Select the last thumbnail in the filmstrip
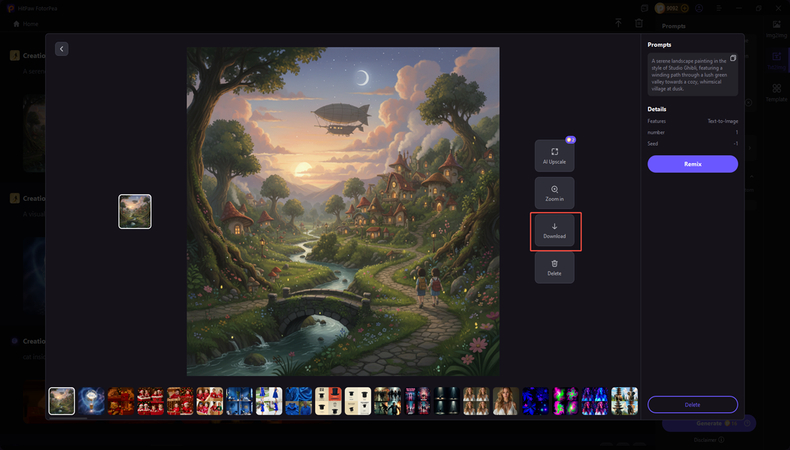Screen dimensions: 790x450 point(624,401)
